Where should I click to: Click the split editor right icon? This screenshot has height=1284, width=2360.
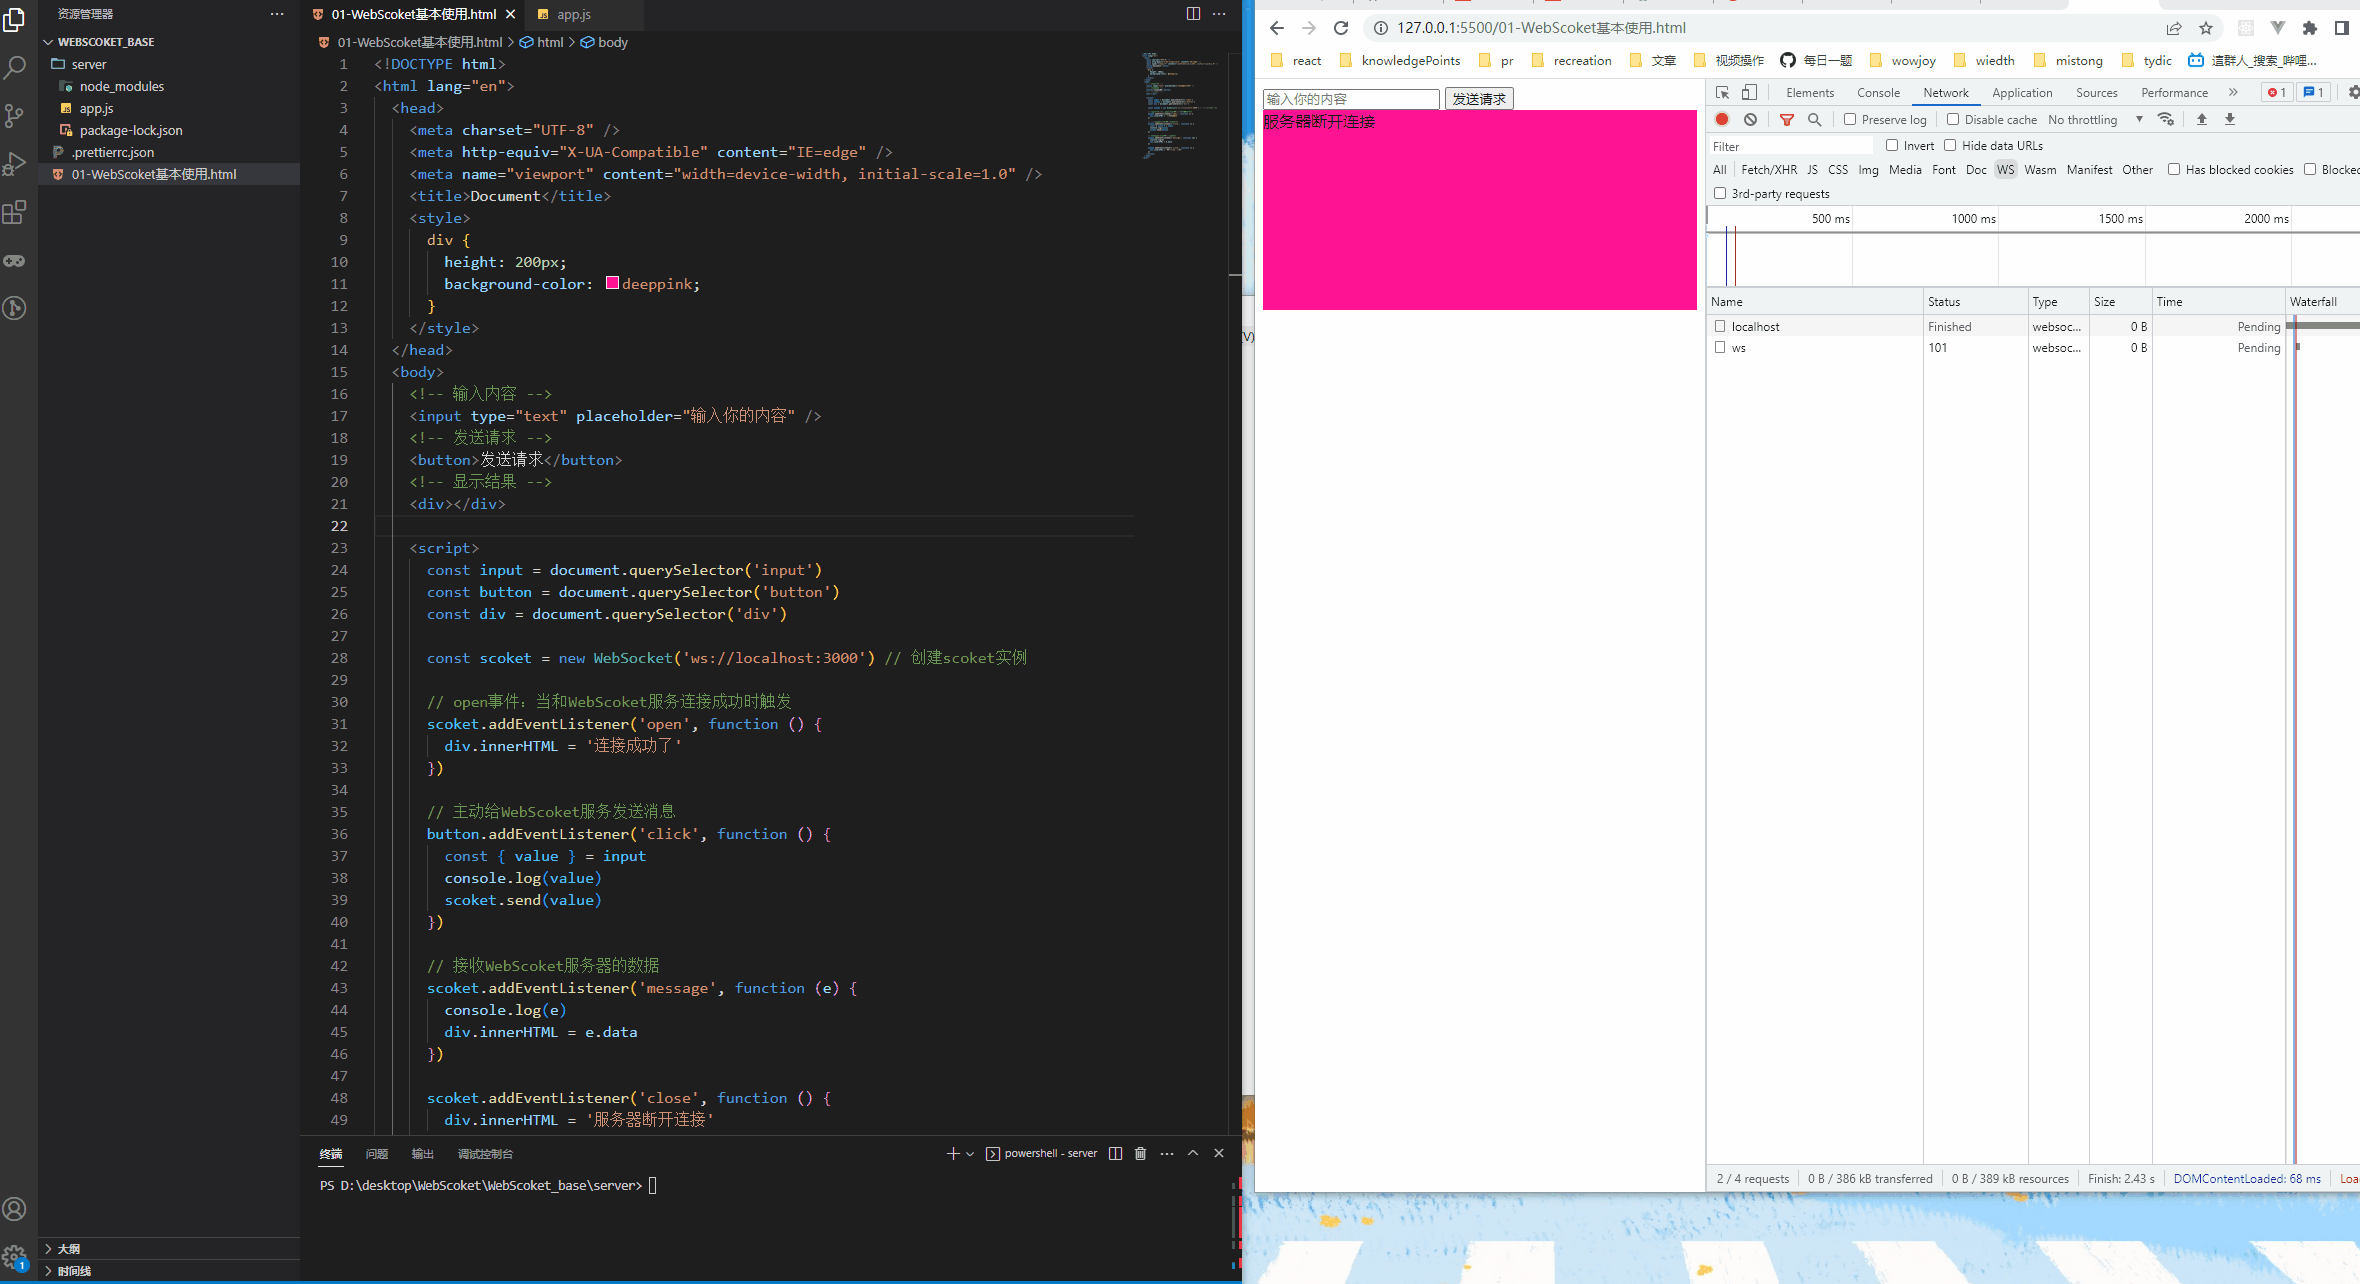coord(1193,14)
